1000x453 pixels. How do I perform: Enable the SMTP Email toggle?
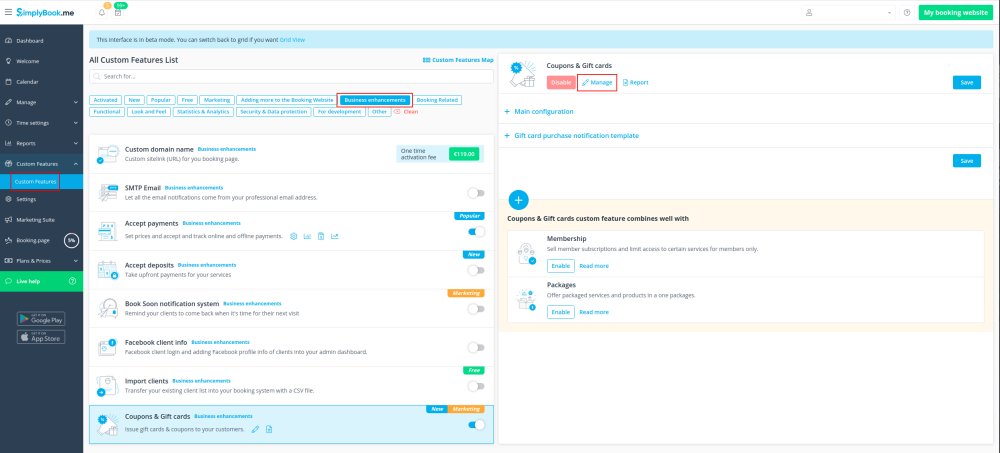476,193
